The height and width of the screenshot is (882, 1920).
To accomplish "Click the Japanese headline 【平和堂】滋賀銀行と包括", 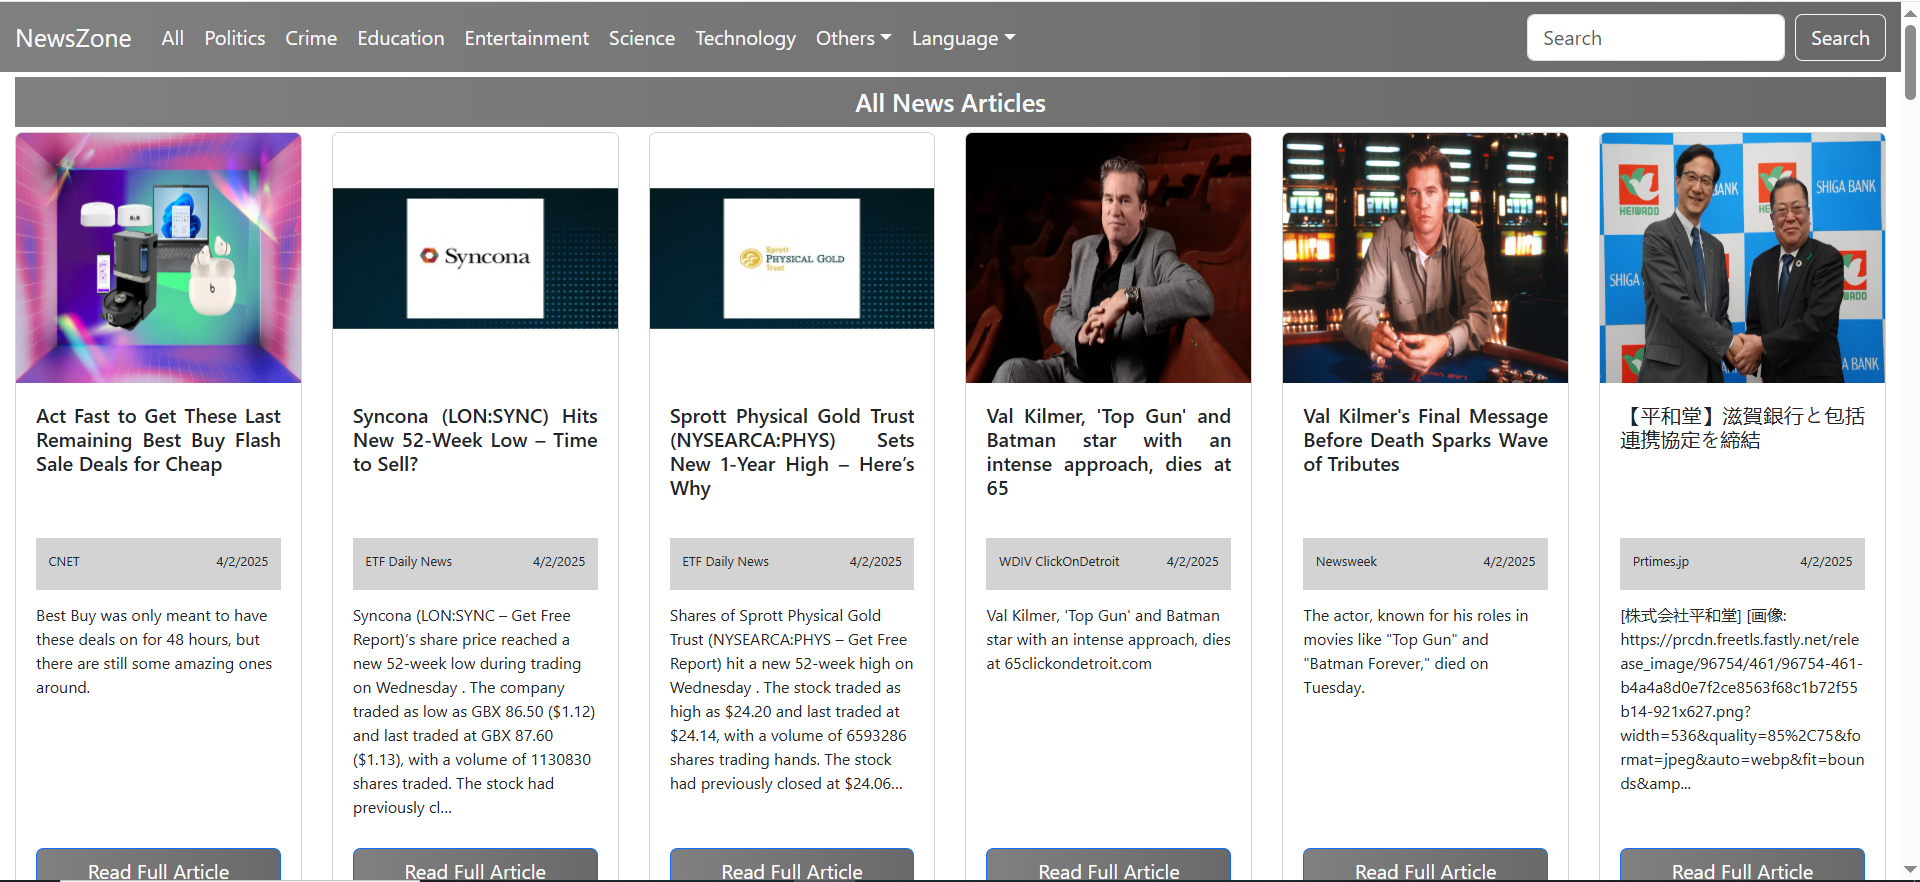I will coord(1742,428).
